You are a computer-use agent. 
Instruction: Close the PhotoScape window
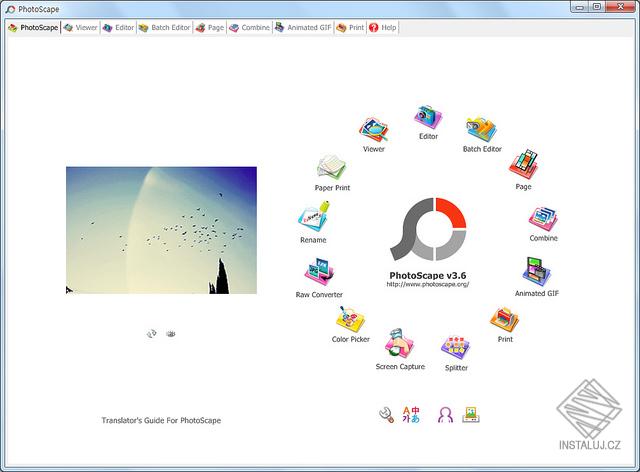[x=620, y=7]
